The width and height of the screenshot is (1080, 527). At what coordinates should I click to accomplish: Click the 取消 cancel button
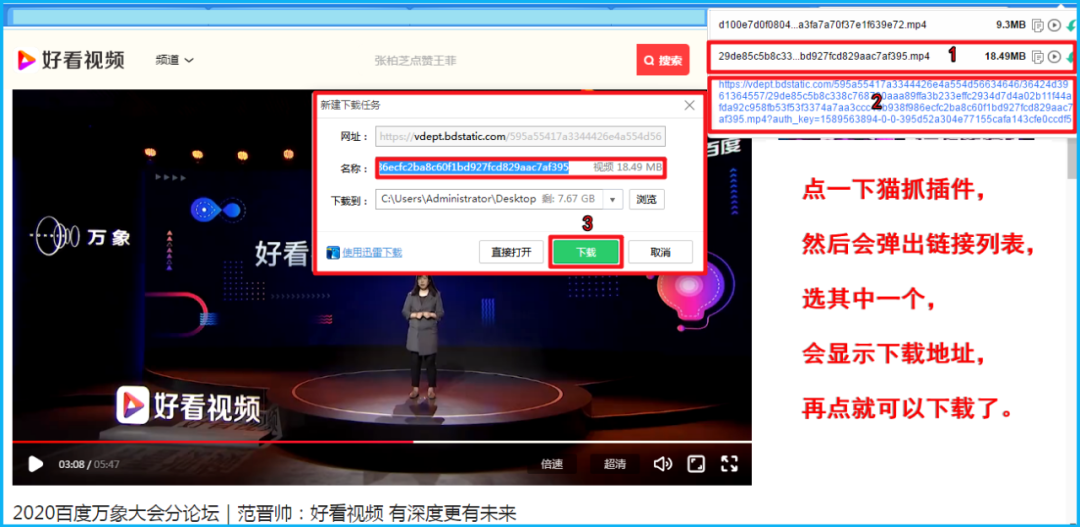(660, 252)
